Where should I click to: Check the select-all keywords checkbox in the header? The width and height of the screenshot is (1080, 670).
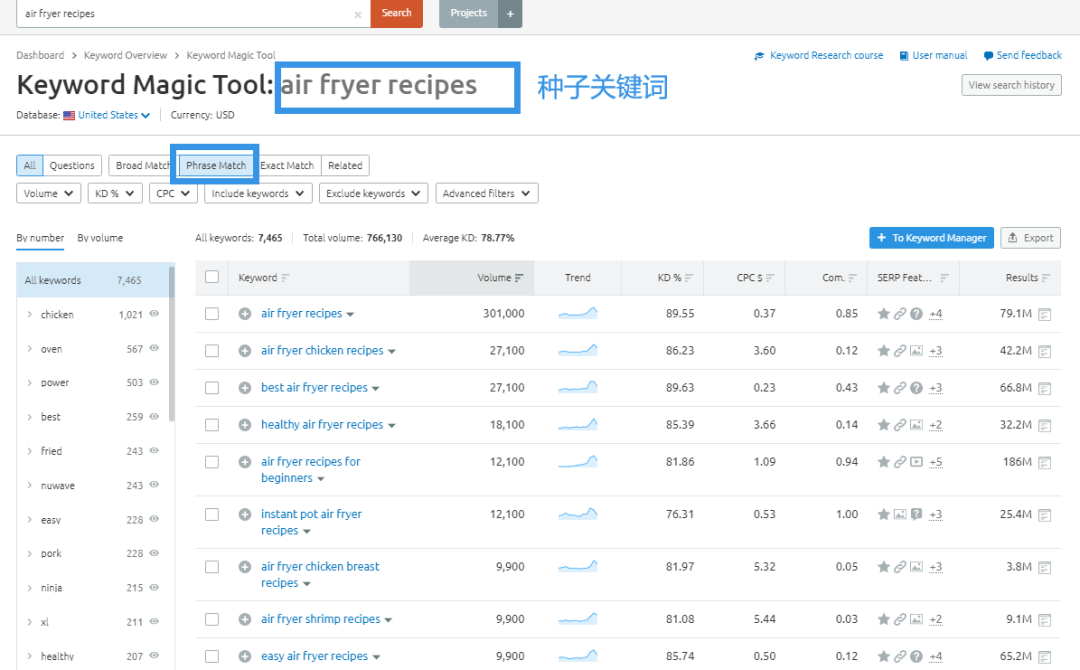coord(212,277)
